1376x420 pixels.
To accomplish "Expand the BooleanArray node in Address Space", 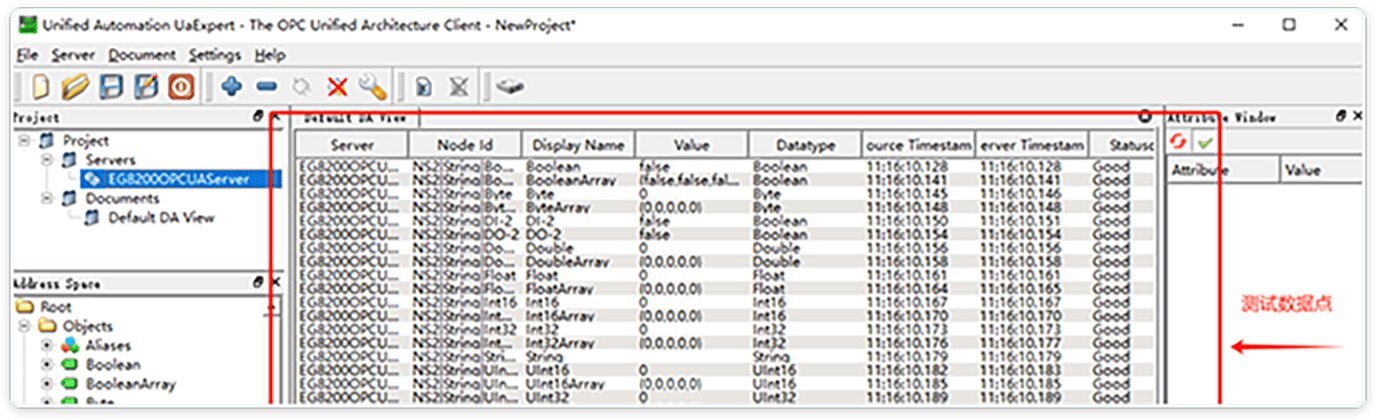I will (47, 384).
